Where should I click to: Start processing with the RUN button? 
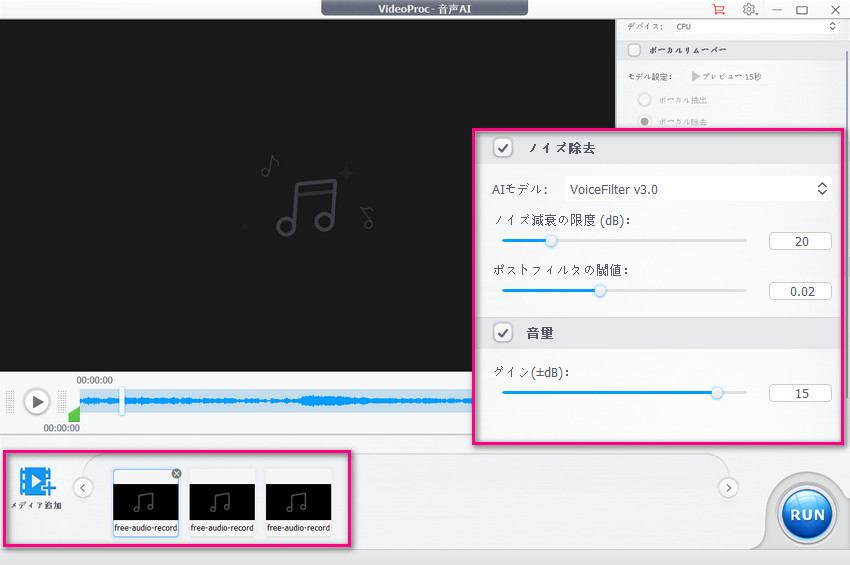807,515
